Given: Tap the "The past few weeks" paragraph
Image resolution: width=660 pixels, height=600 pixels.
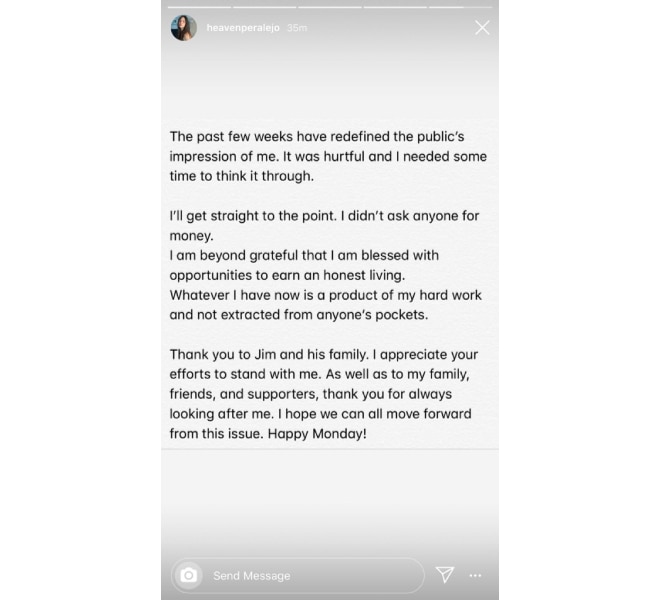Looking at the screenshot, I should point(328,156).
